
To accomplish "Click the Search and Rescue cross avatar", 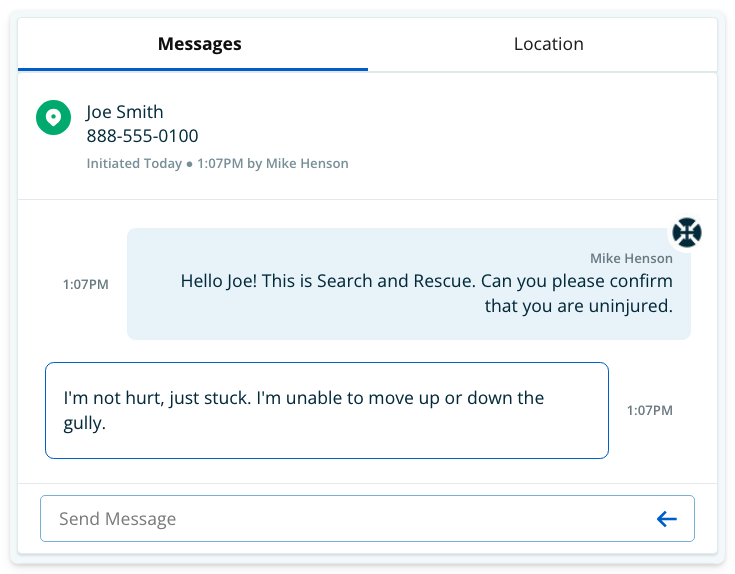I will 687,232.
